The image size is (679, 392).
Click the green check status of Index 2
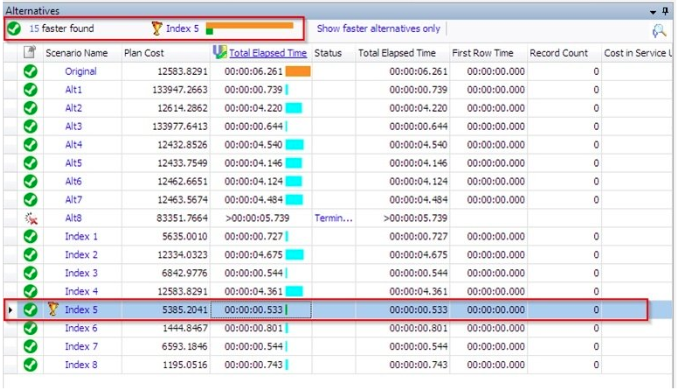[30, 255]
